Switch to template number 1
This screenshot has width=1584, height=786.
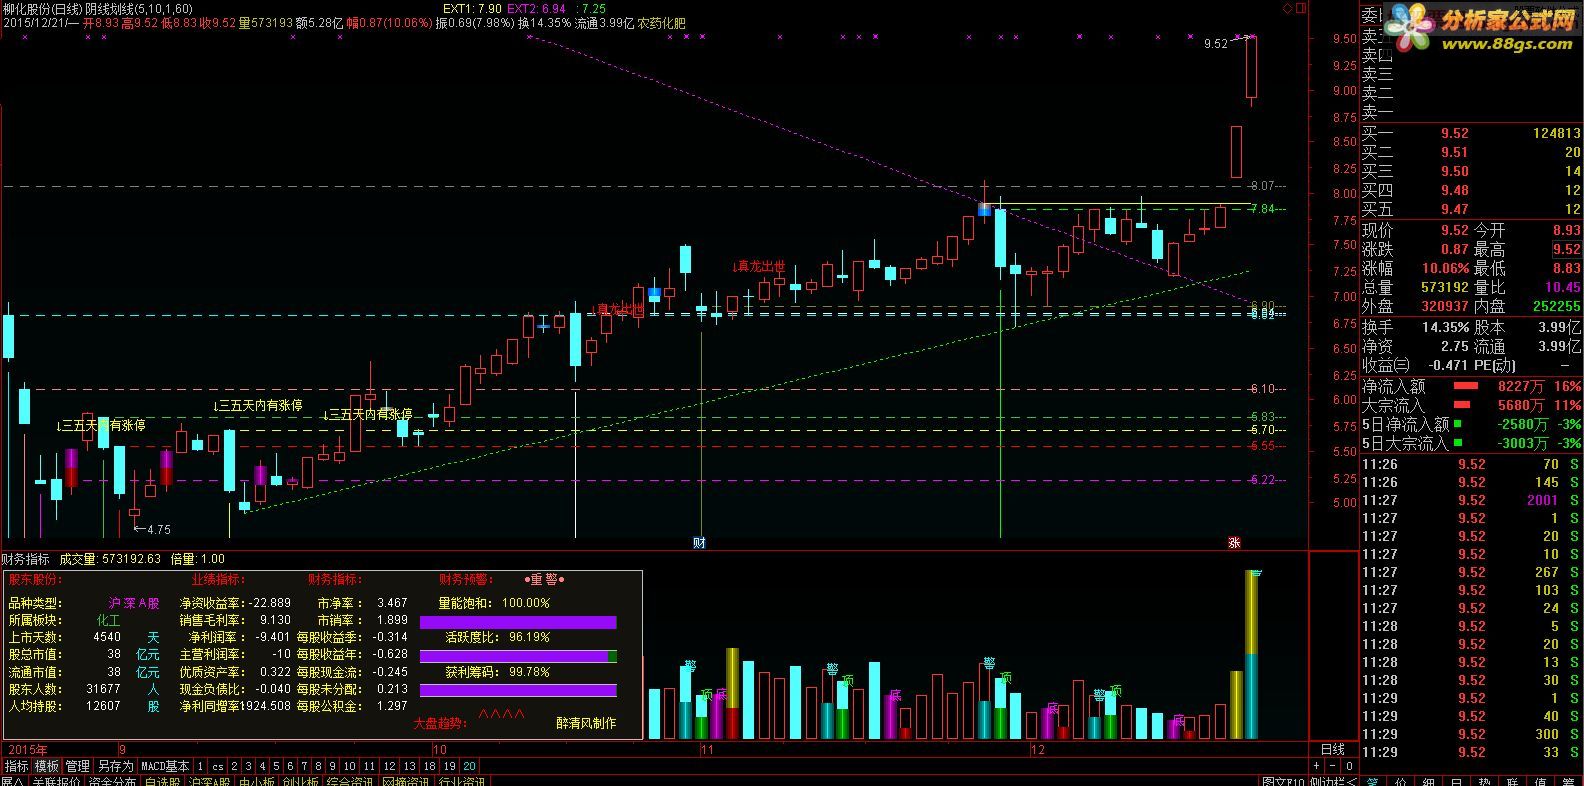200,766
